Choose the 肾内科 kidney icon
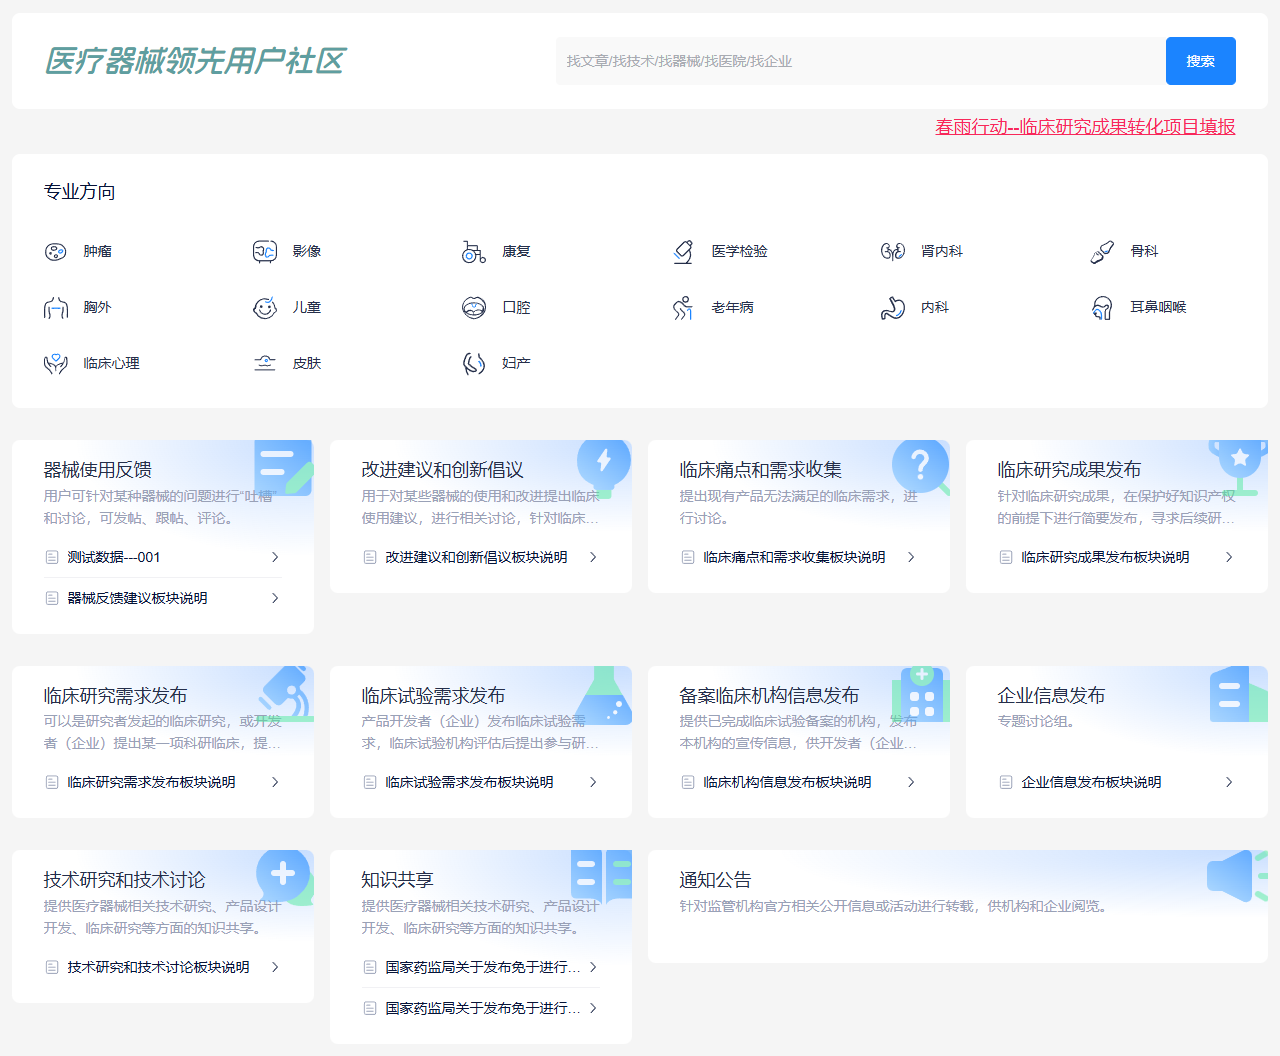Image resolution: width=1280 pixels, height=1056 pixels. [x=892, y=252]
